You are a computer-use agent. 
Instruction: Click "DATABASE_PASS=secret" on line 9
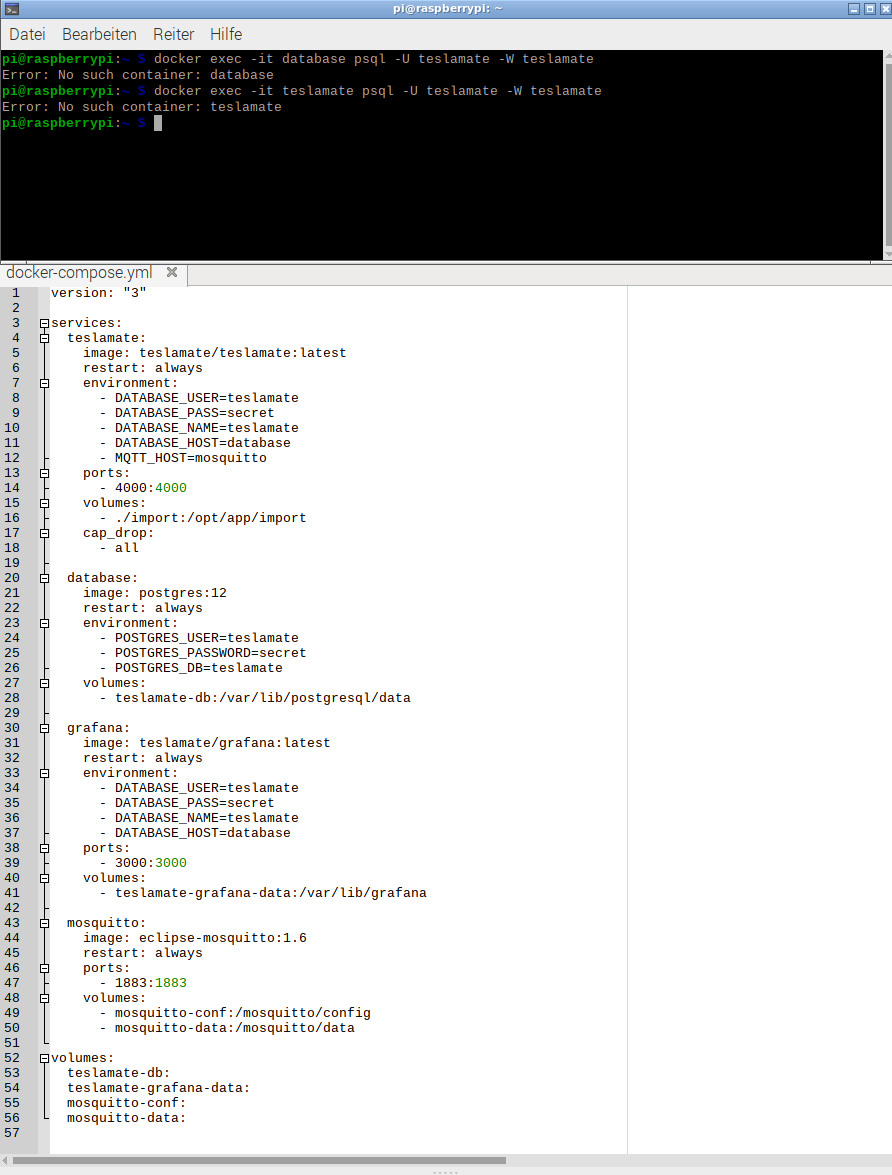pyautogui.click(x=194, y=413)
